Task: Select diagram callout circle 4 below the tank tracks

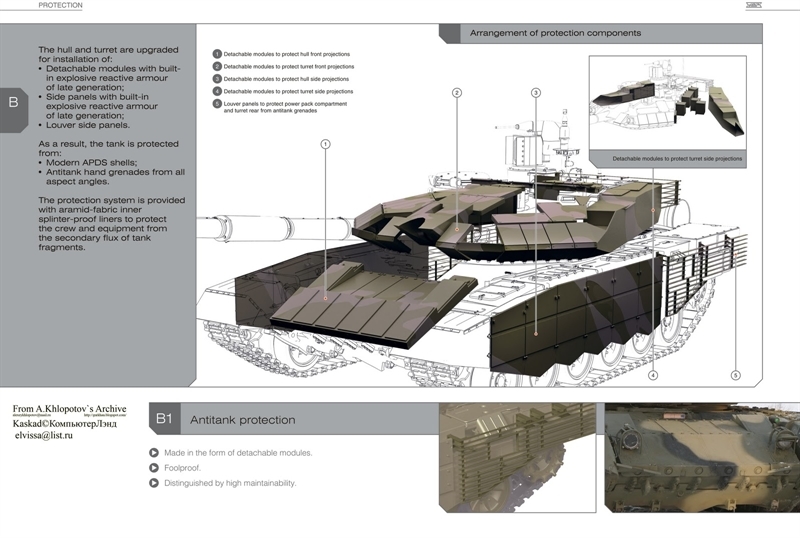Action: point(653,375)
